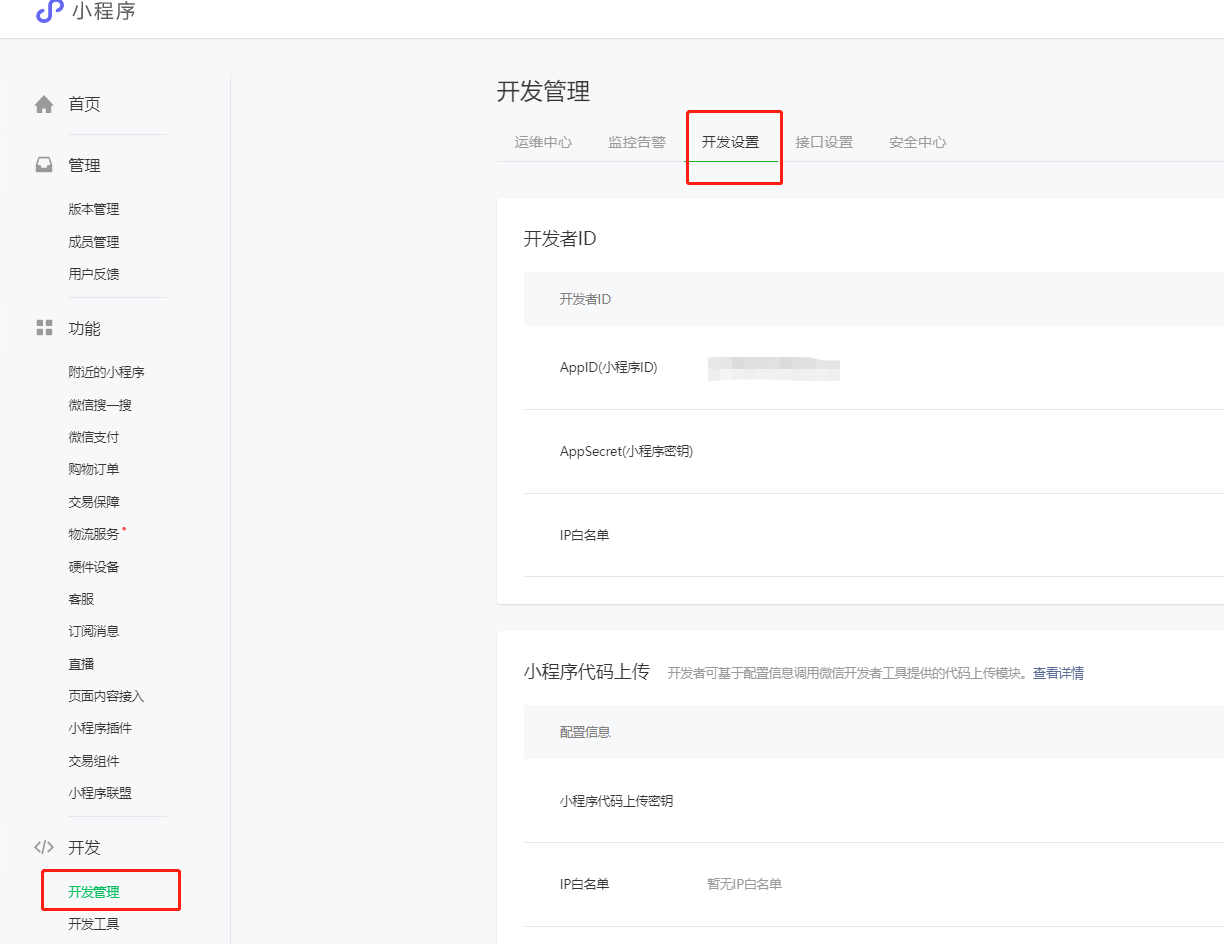
Task: Click the grid icon beside 功能
Action: pyautogui.click(x=44, y=328)
